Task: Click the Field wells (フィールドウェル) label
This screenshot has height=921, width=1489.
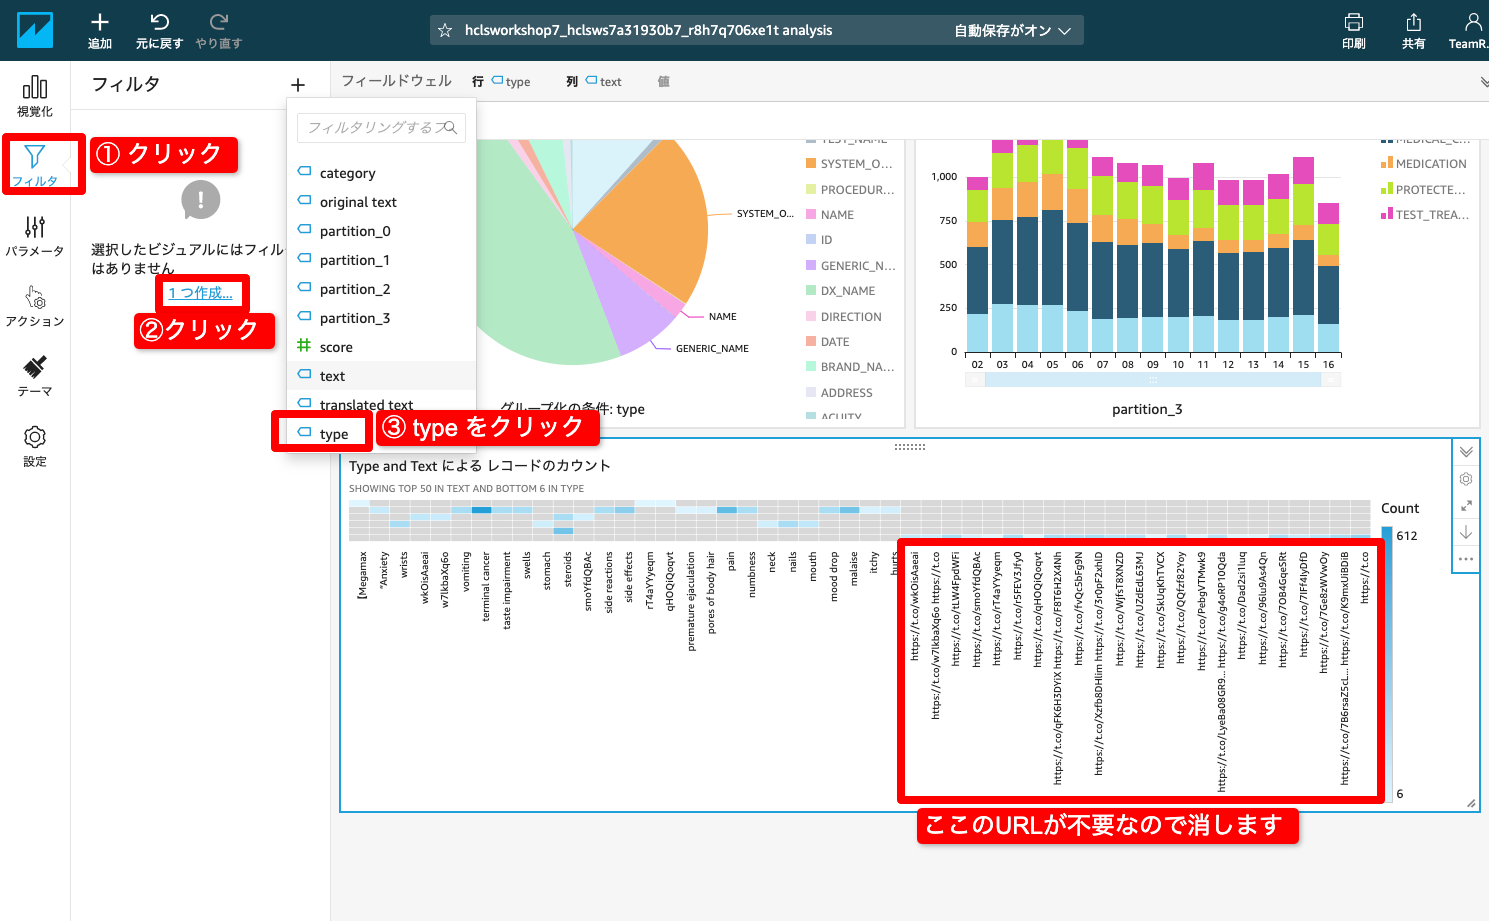Action: click(x=396, y=81)
